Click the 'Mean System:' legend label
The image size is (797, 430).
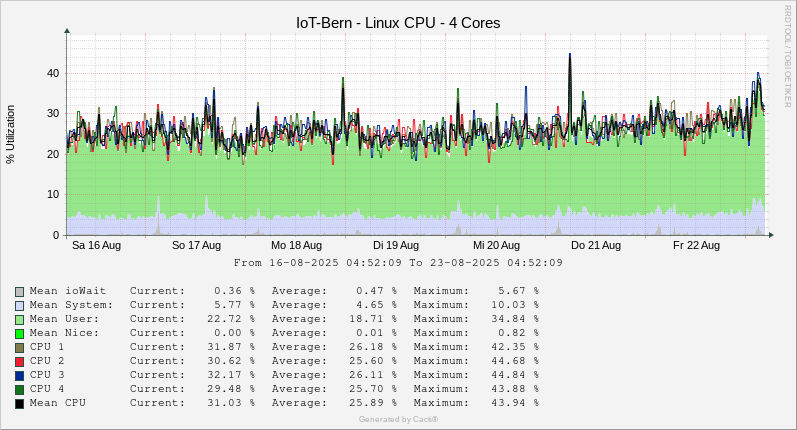click(x=71, y=305)
